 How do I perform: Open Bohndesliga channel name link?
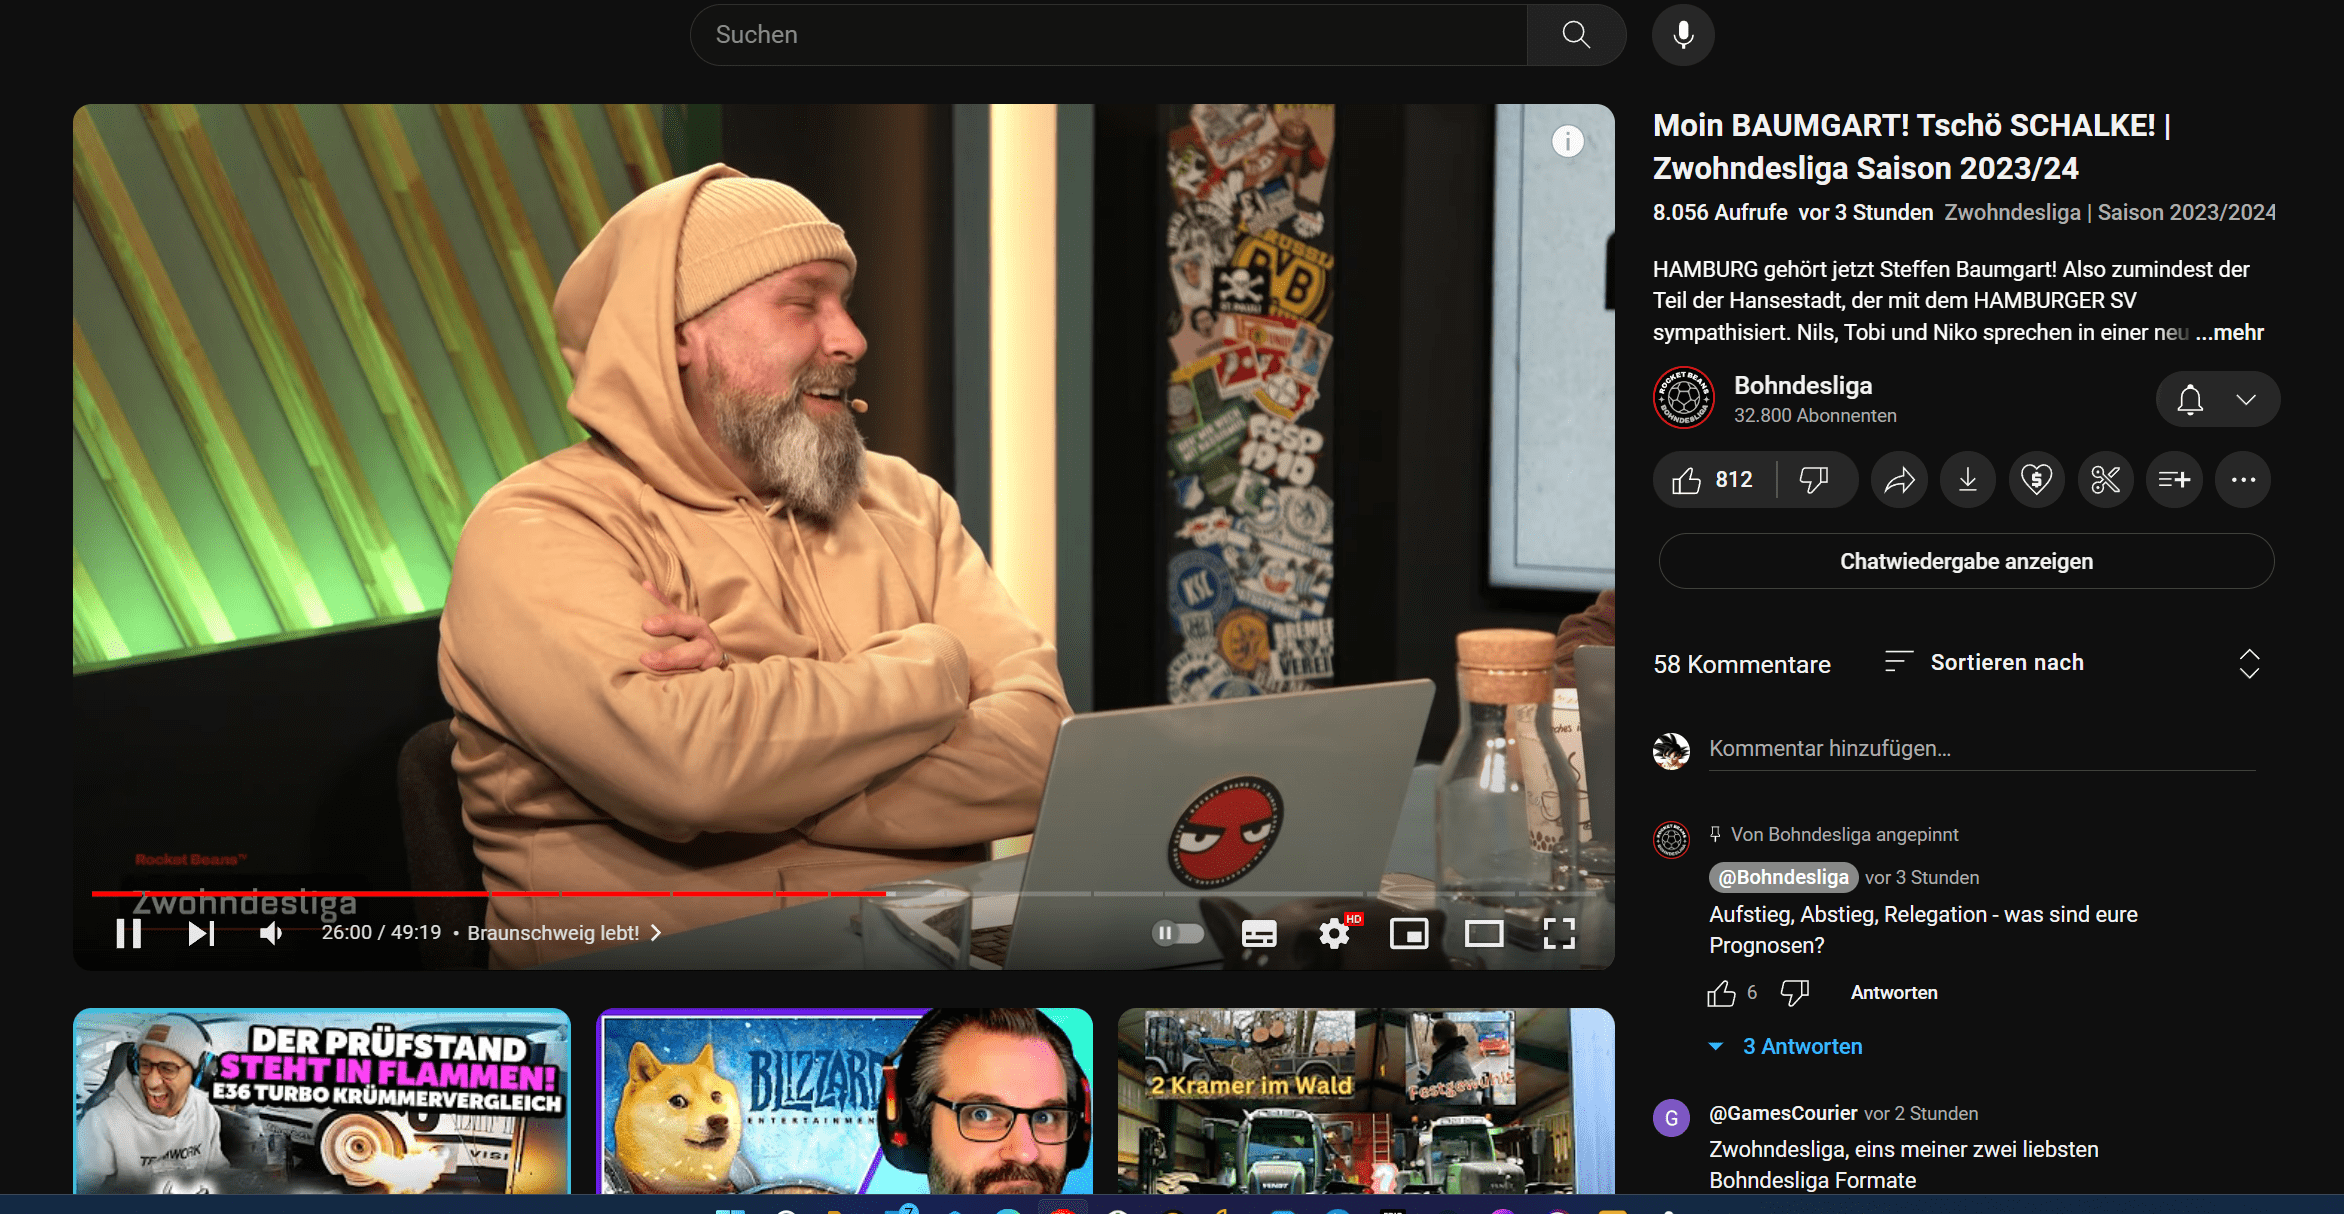(x=1803, y=385)
